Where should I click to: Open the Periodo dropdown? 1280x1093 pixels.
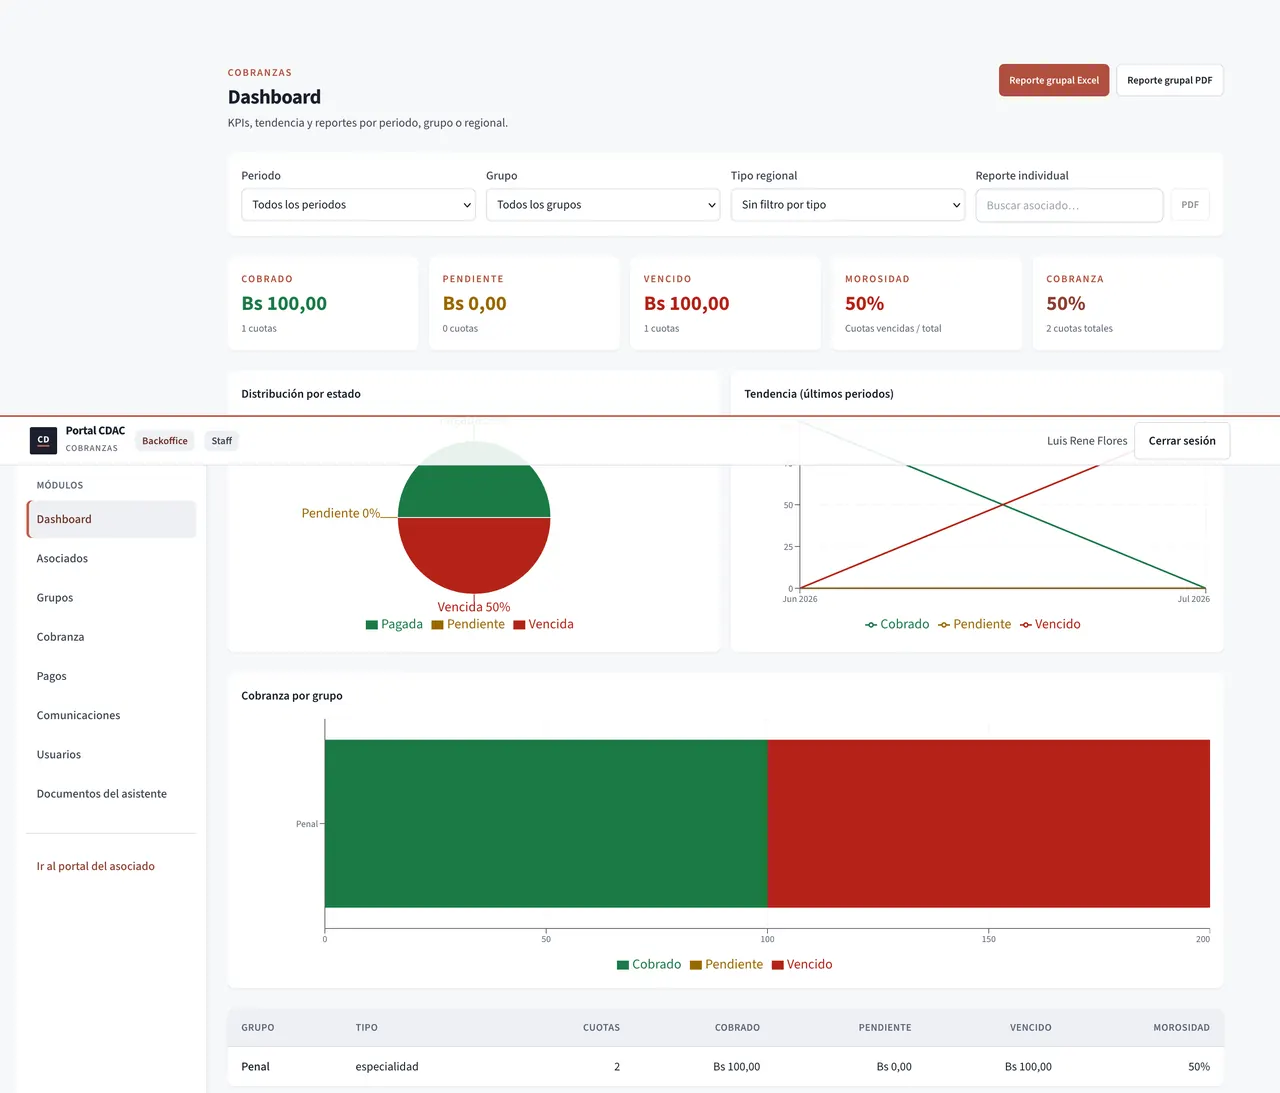click(x=358, y=205)
